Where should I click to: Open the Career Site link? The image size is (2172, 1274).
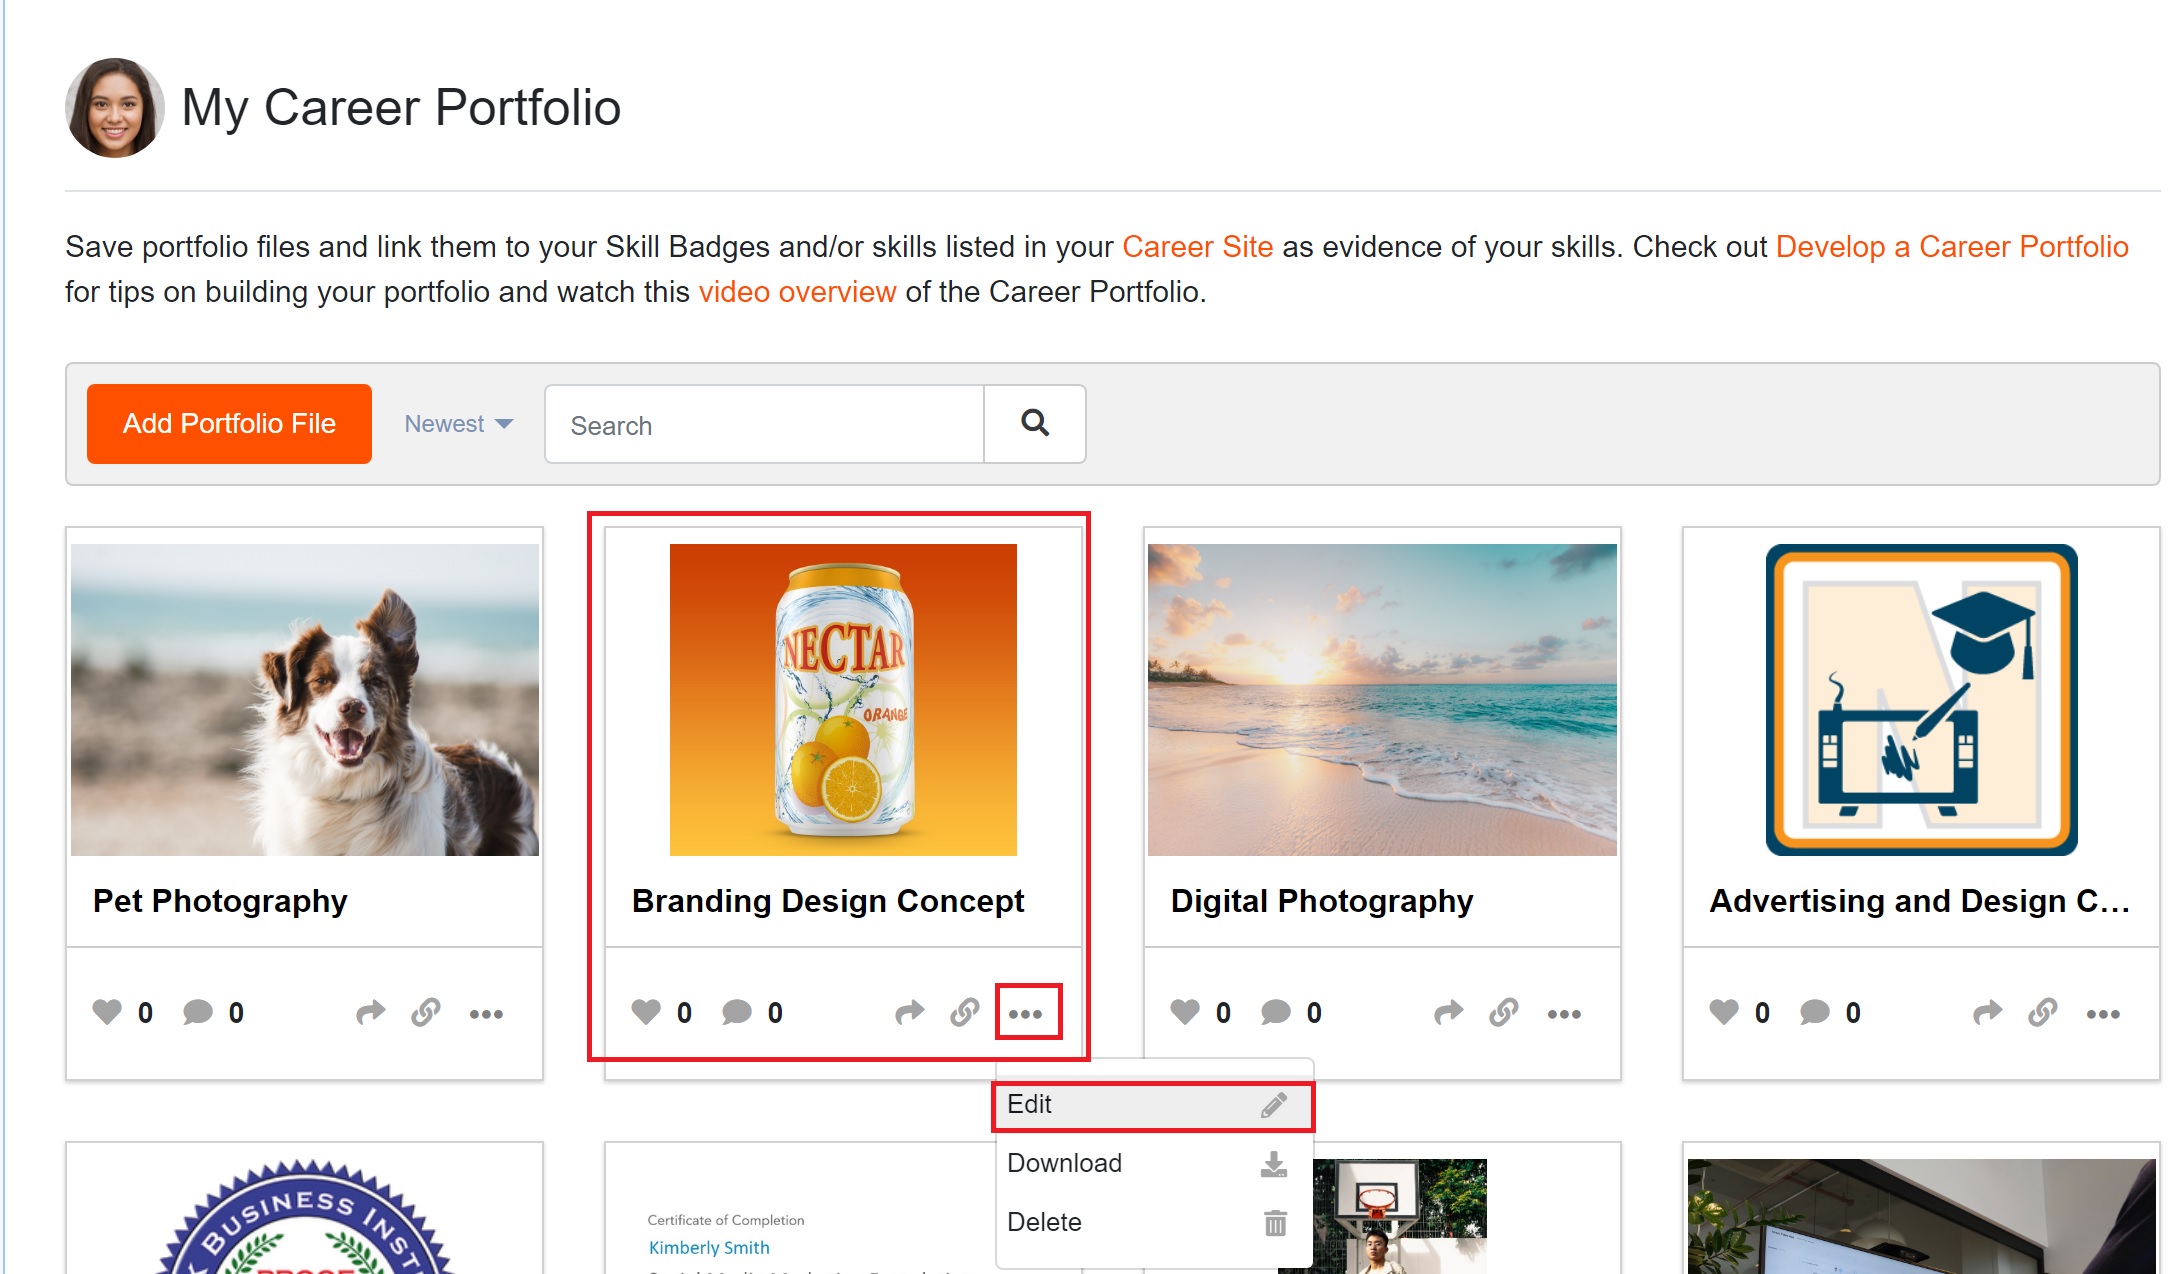pyautogui.click(x=1197, y=247)
